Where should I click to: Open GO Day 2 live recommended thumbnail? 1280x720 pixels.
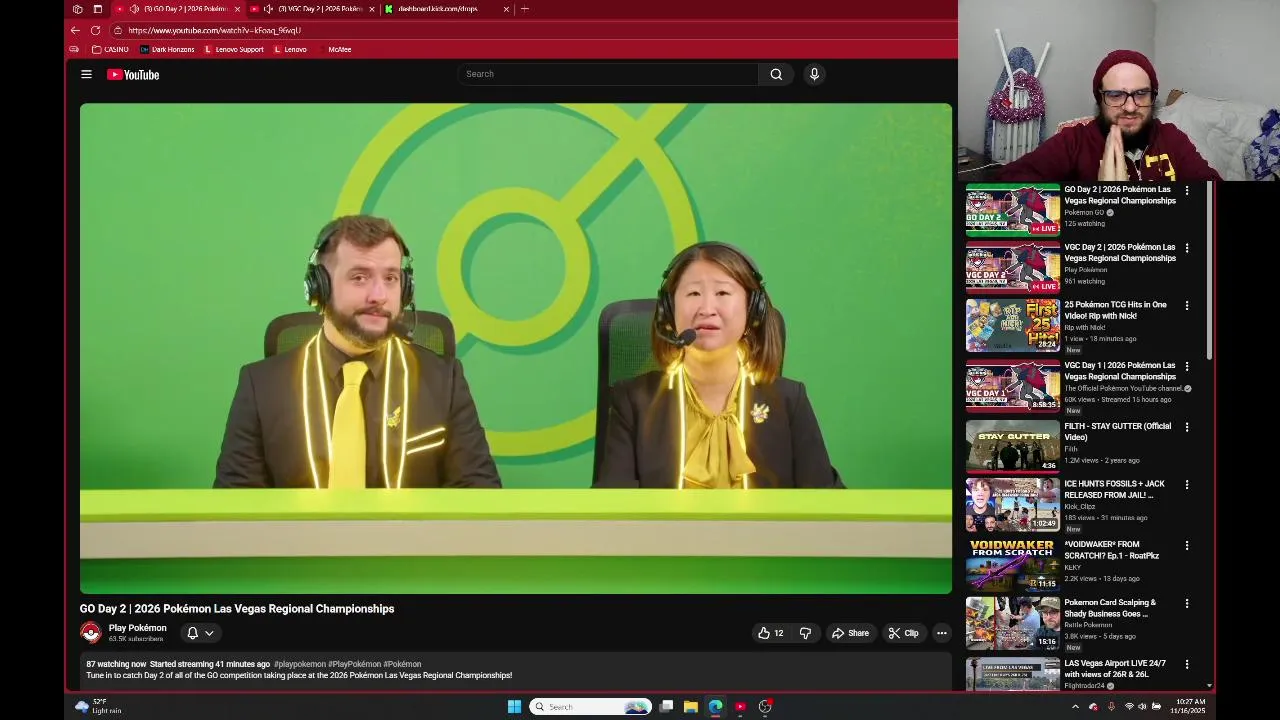click(1012, 210)
